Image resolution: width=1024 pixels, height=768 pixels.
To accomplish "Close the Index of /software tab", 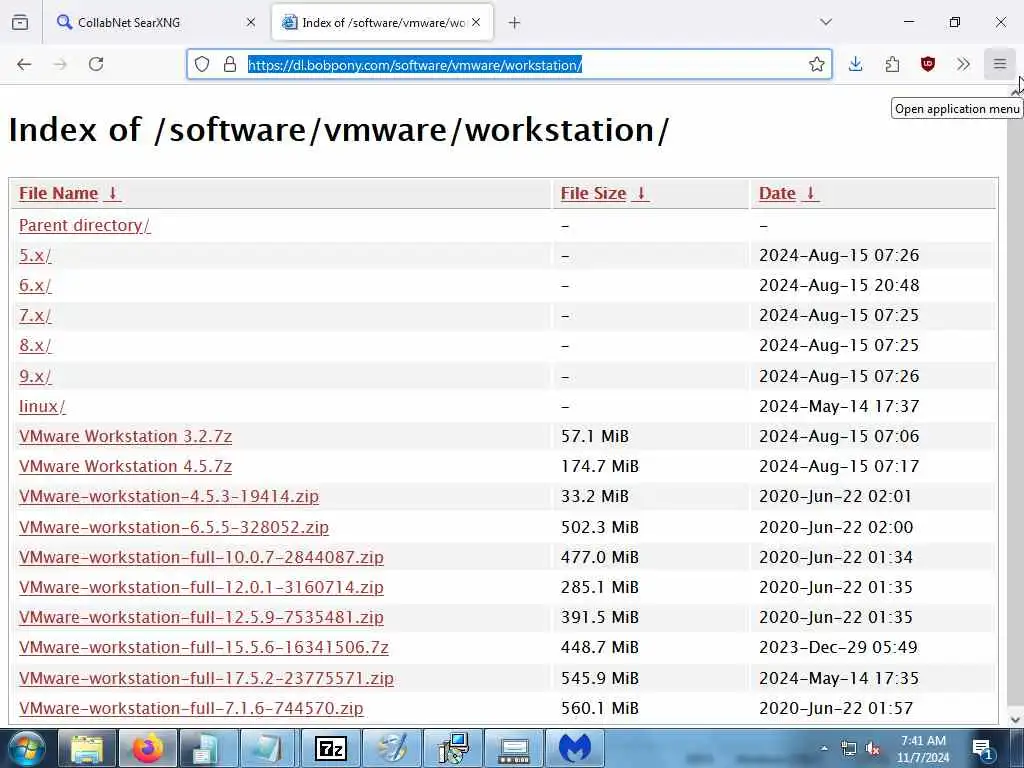I will [x=476, y=22].
